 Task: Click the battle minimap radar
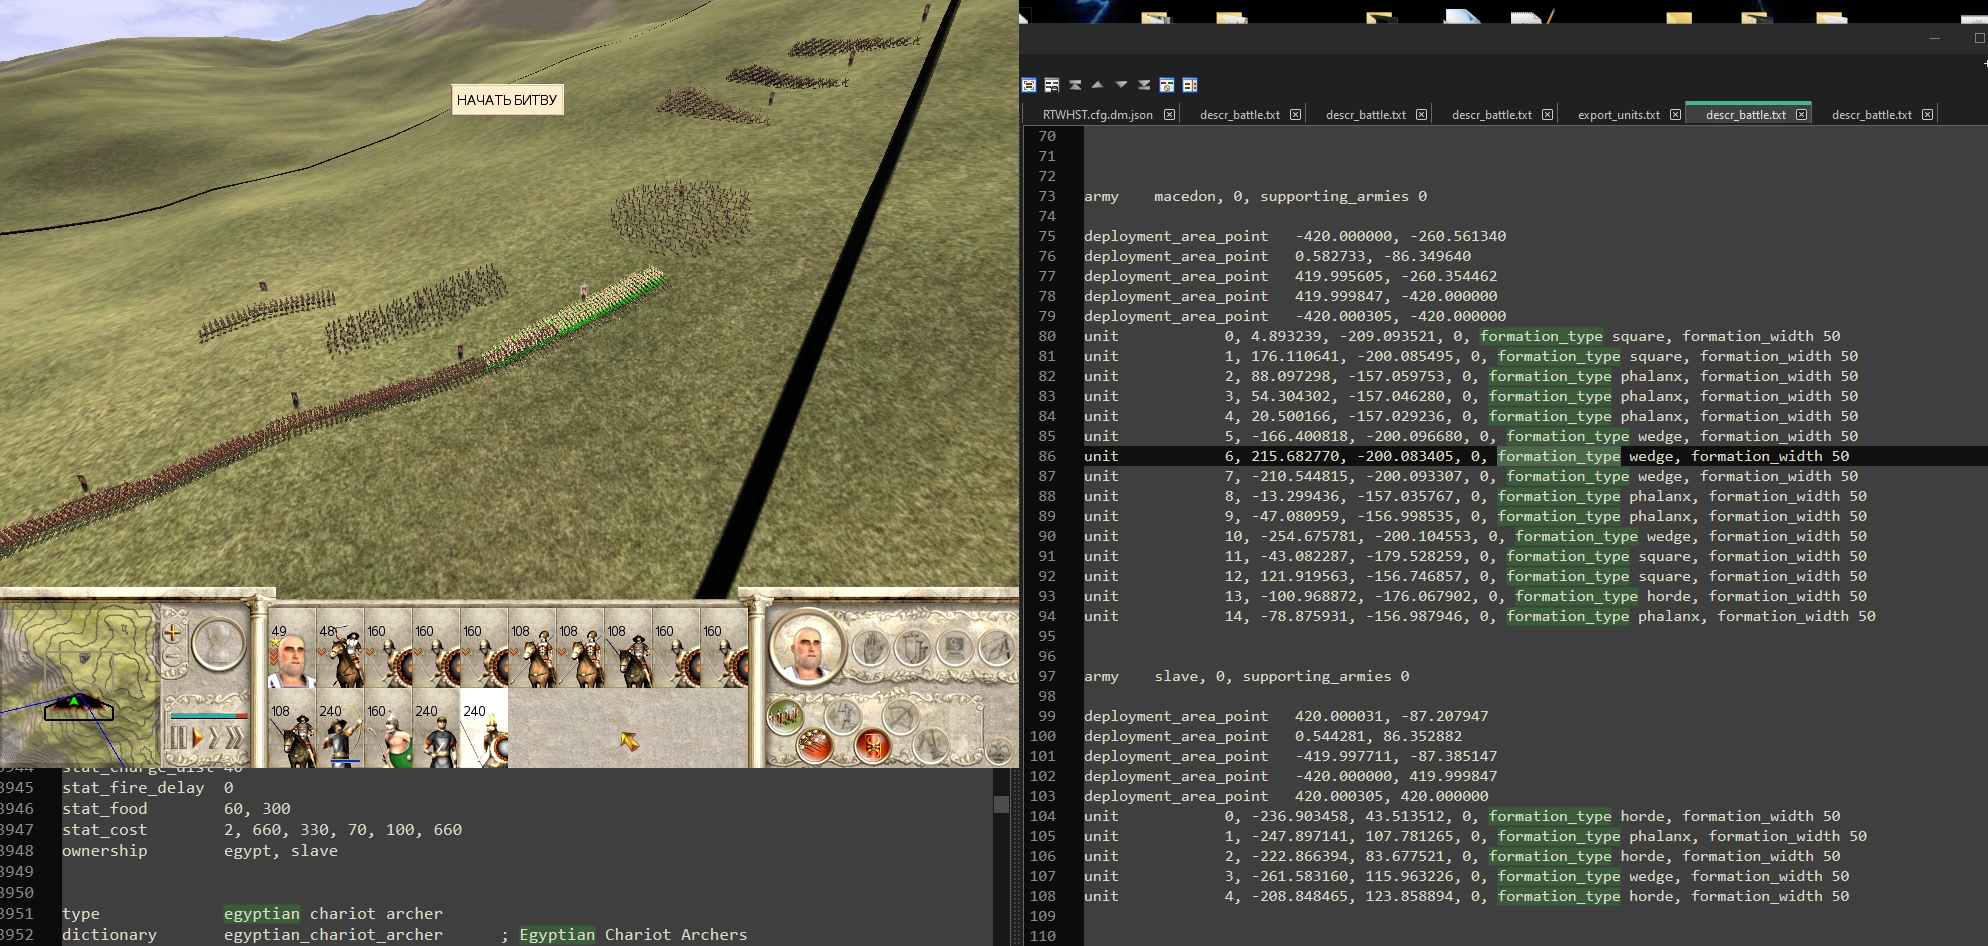78,685
